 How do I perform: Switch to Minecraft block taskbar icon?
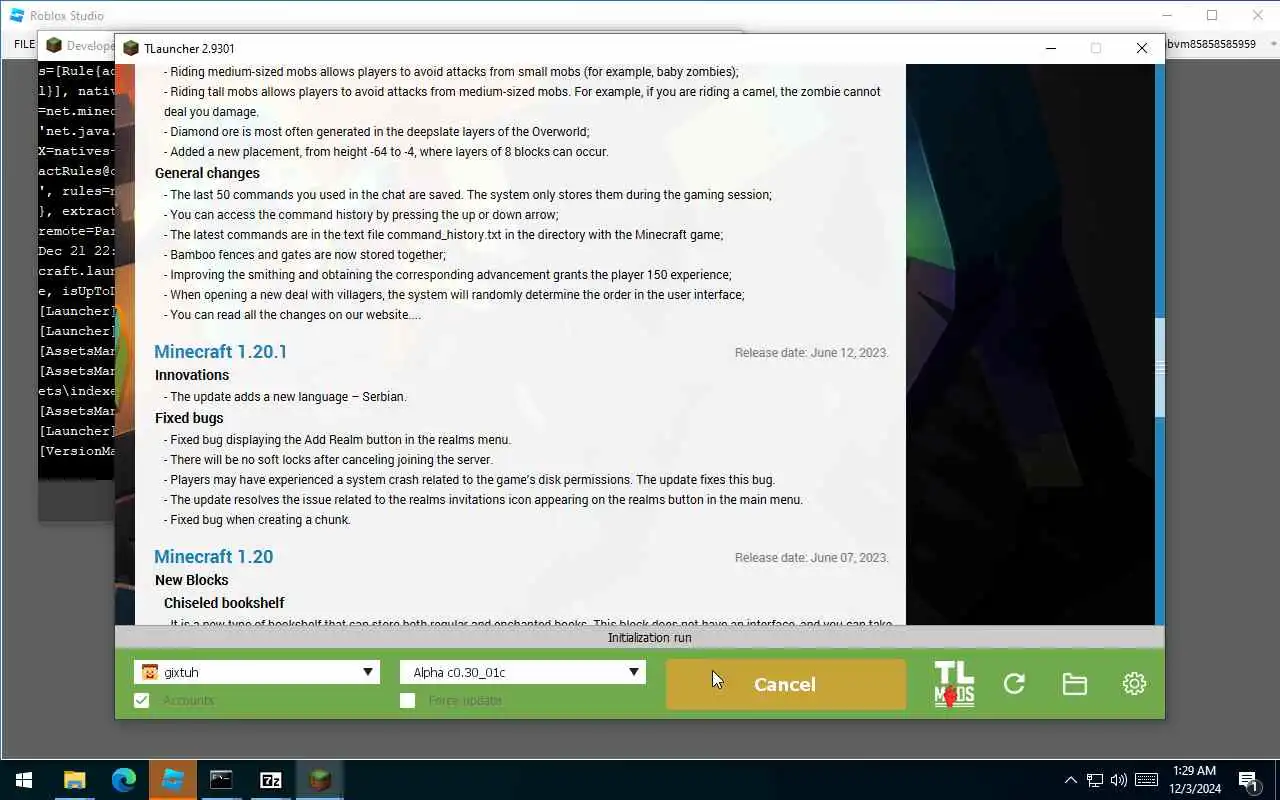pyautogui.click(x=319, y=780)
